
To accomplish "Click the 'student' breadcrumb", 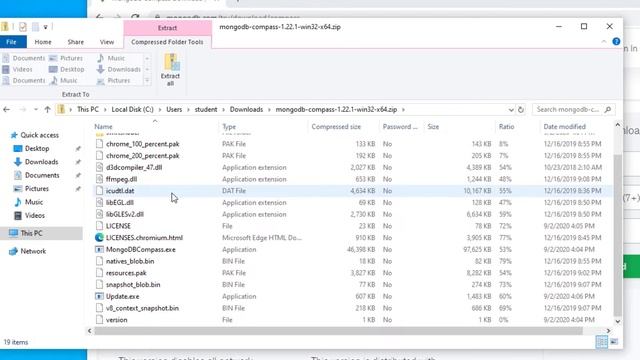I will pyautogui.click(x=206, y=109).
